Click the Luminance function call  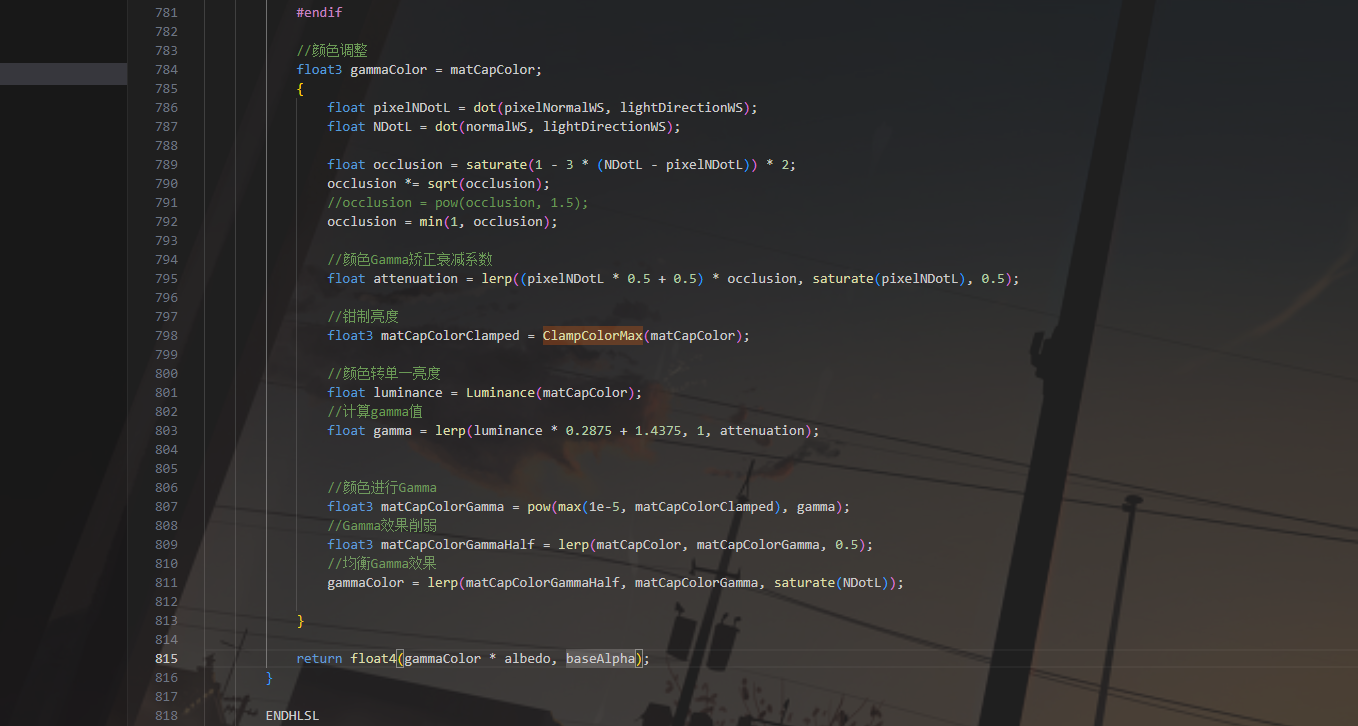coord(499,393)
